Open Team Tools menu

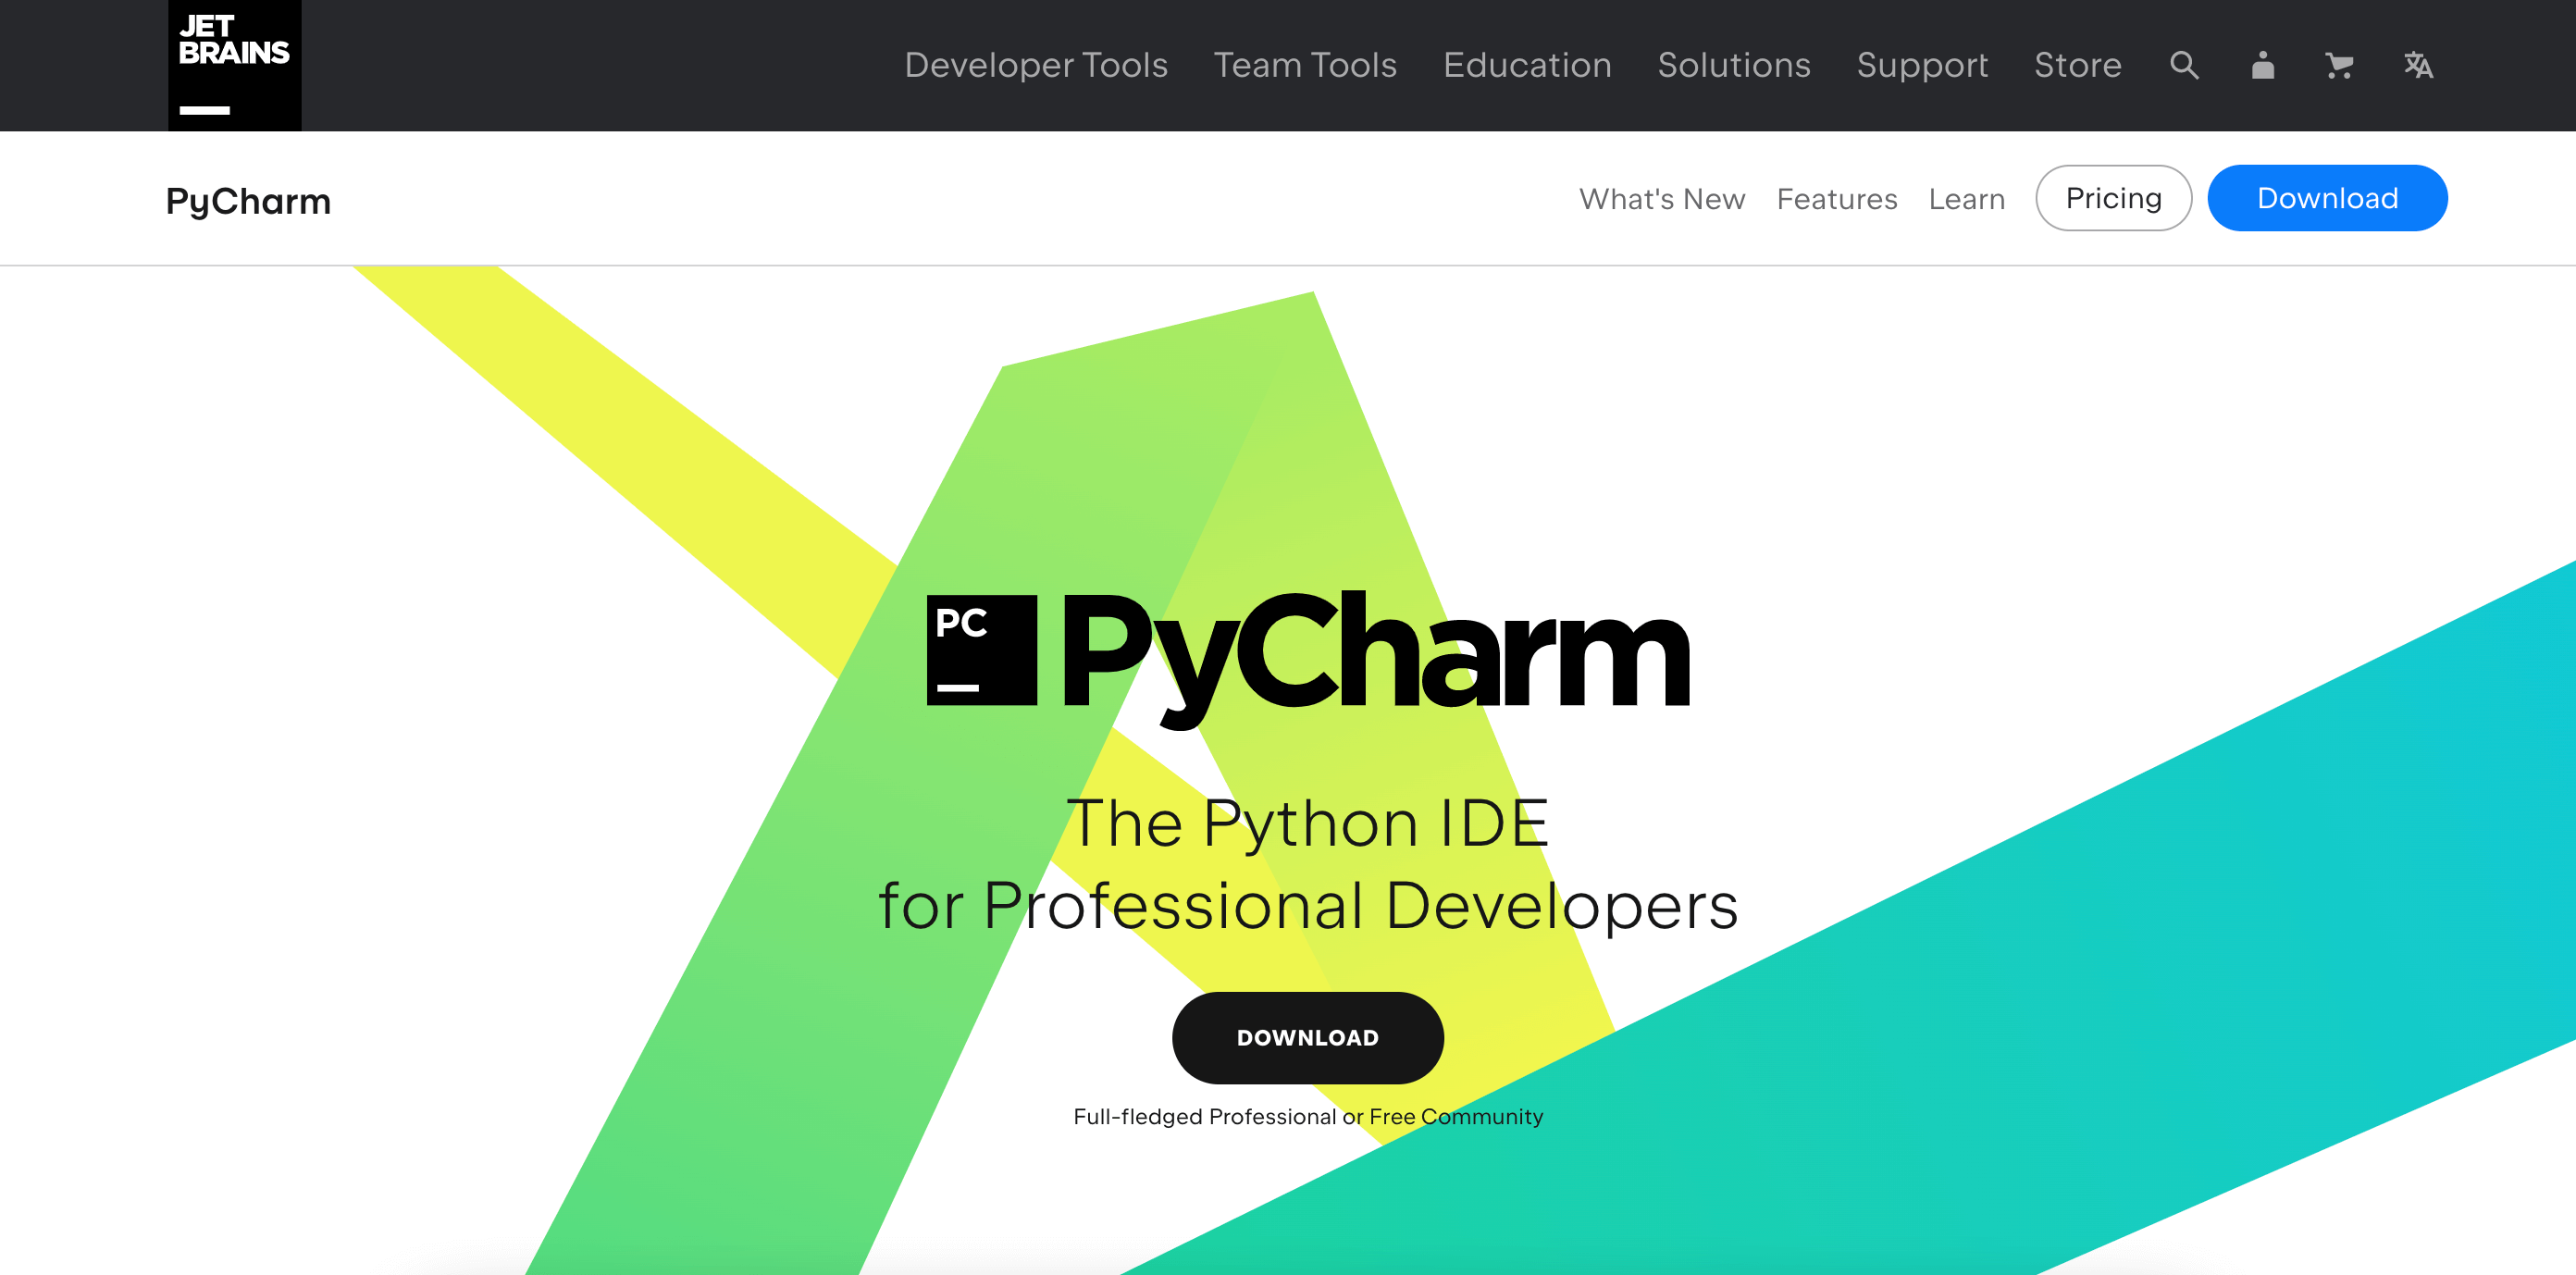tap(1305, 66)
